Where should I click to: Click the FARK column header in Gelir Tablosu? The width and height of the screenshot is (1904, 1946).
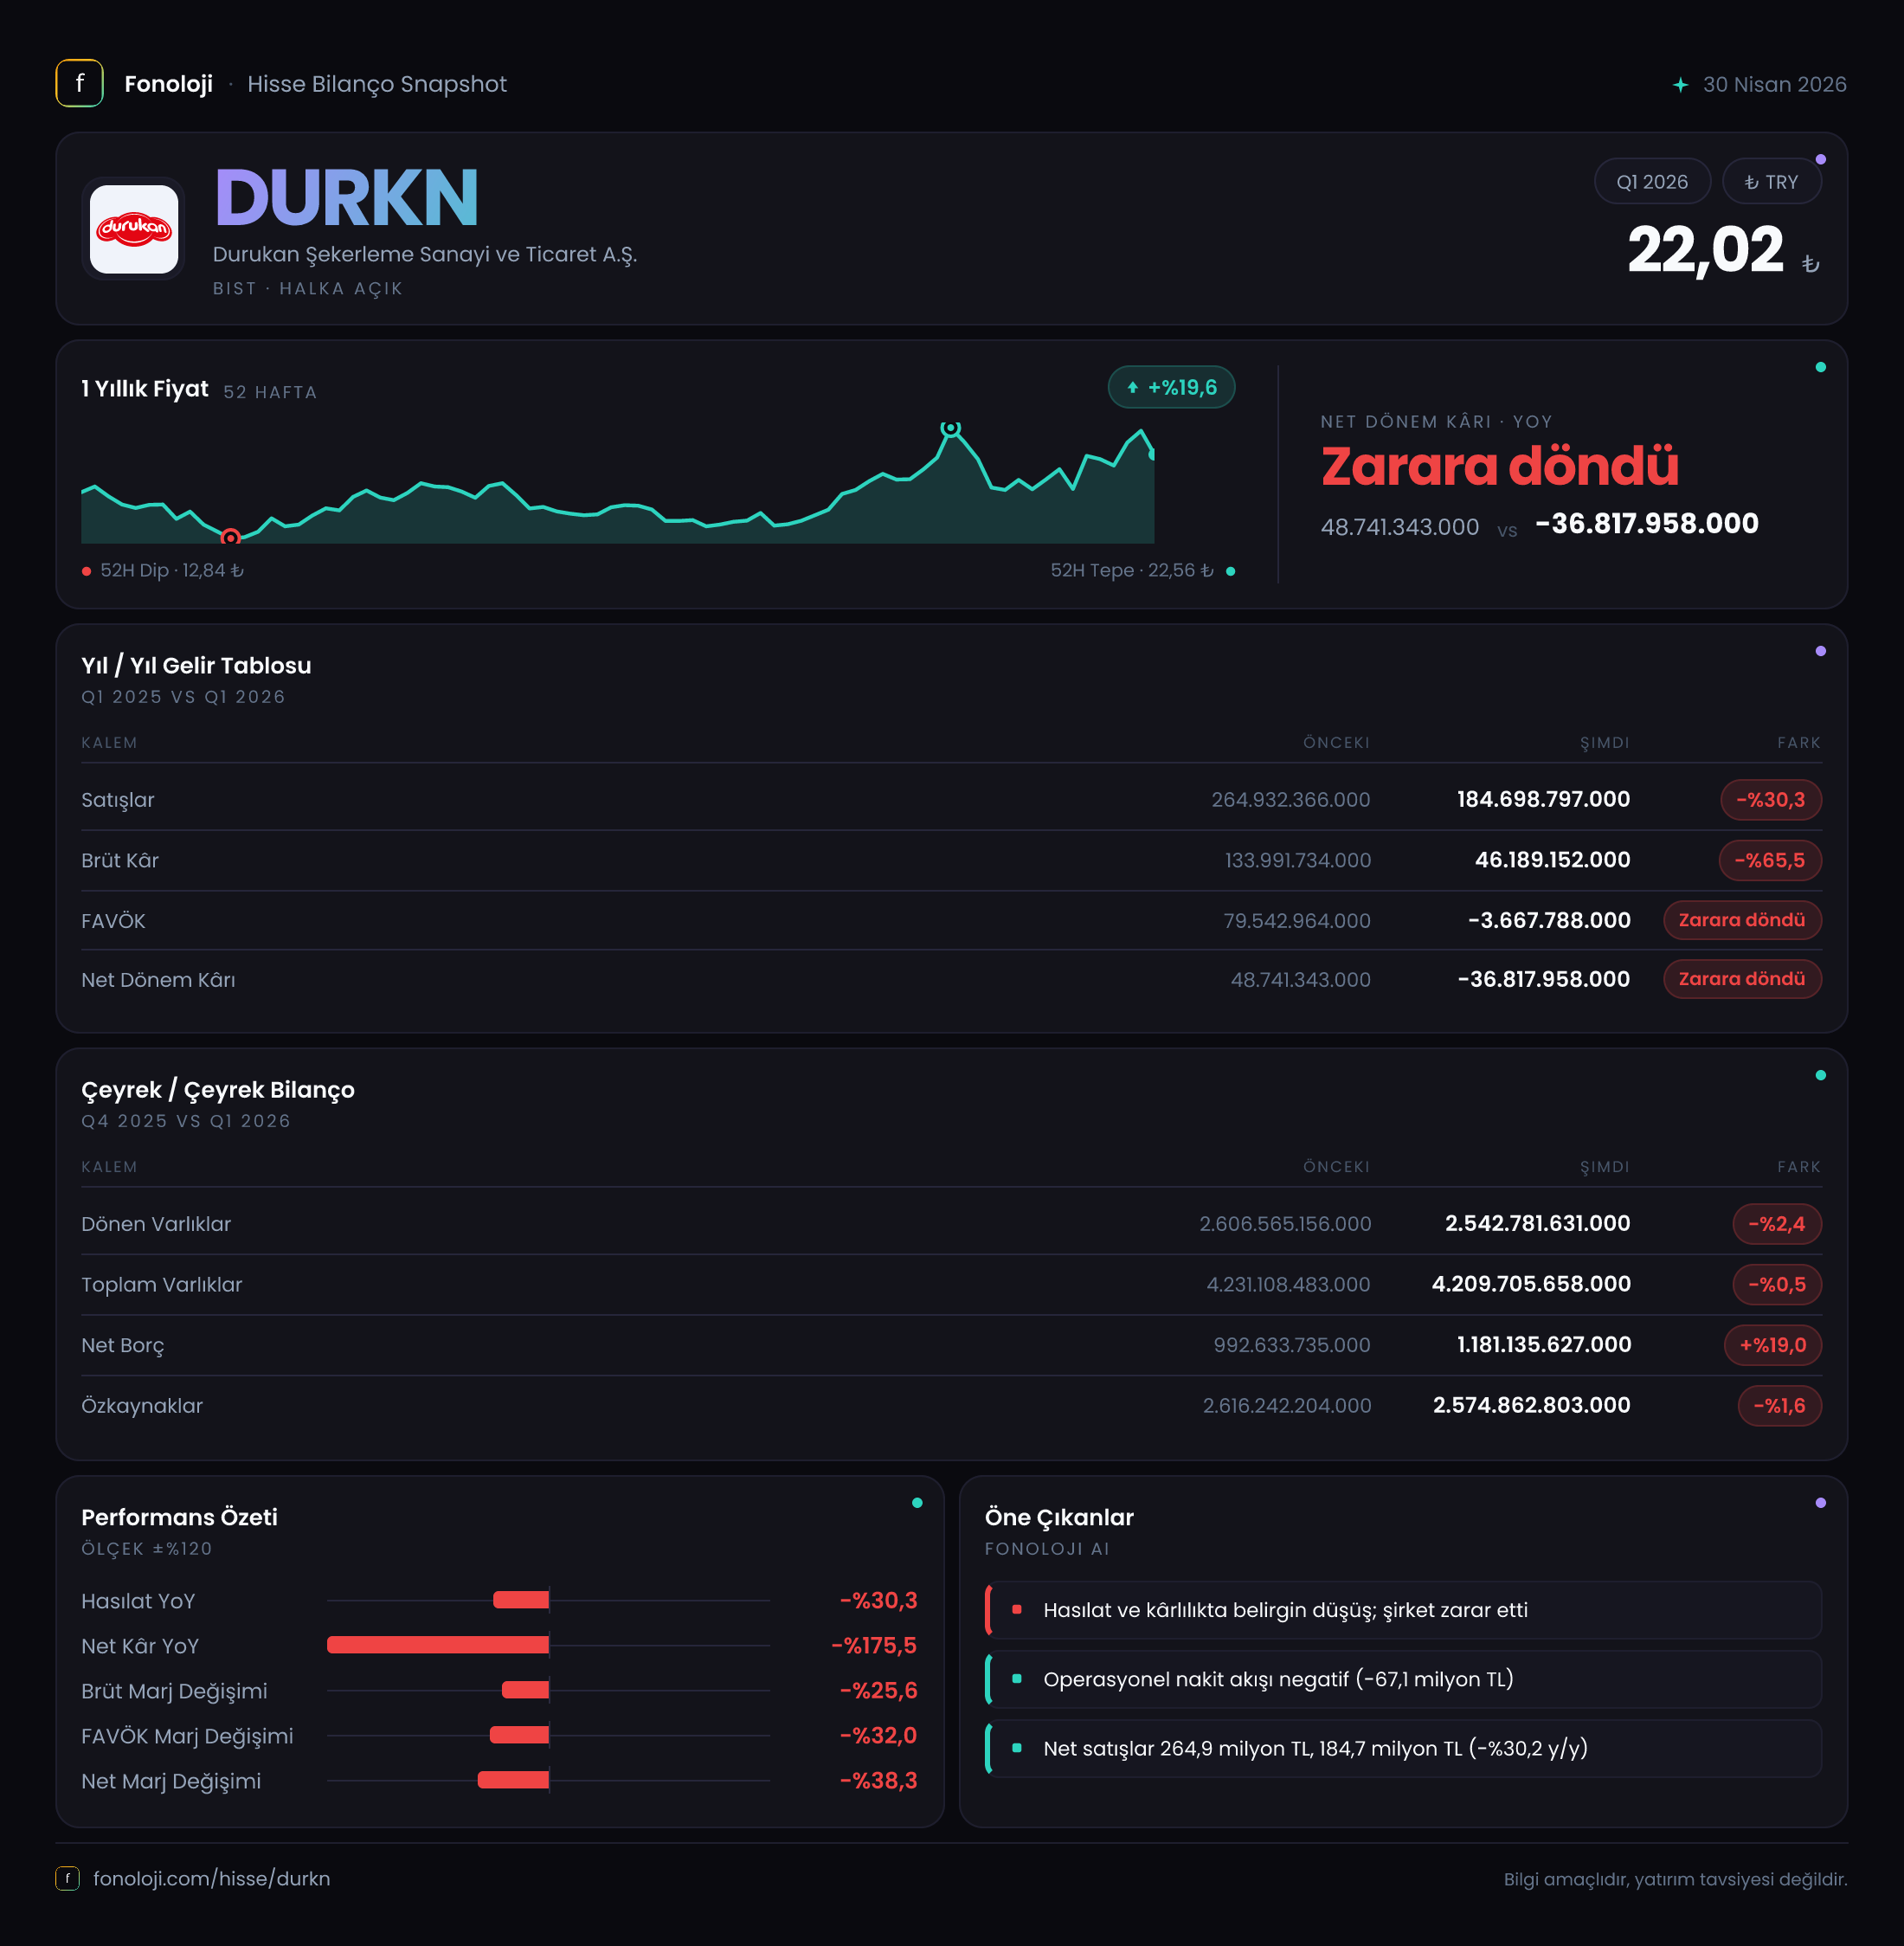(1798, 743)
